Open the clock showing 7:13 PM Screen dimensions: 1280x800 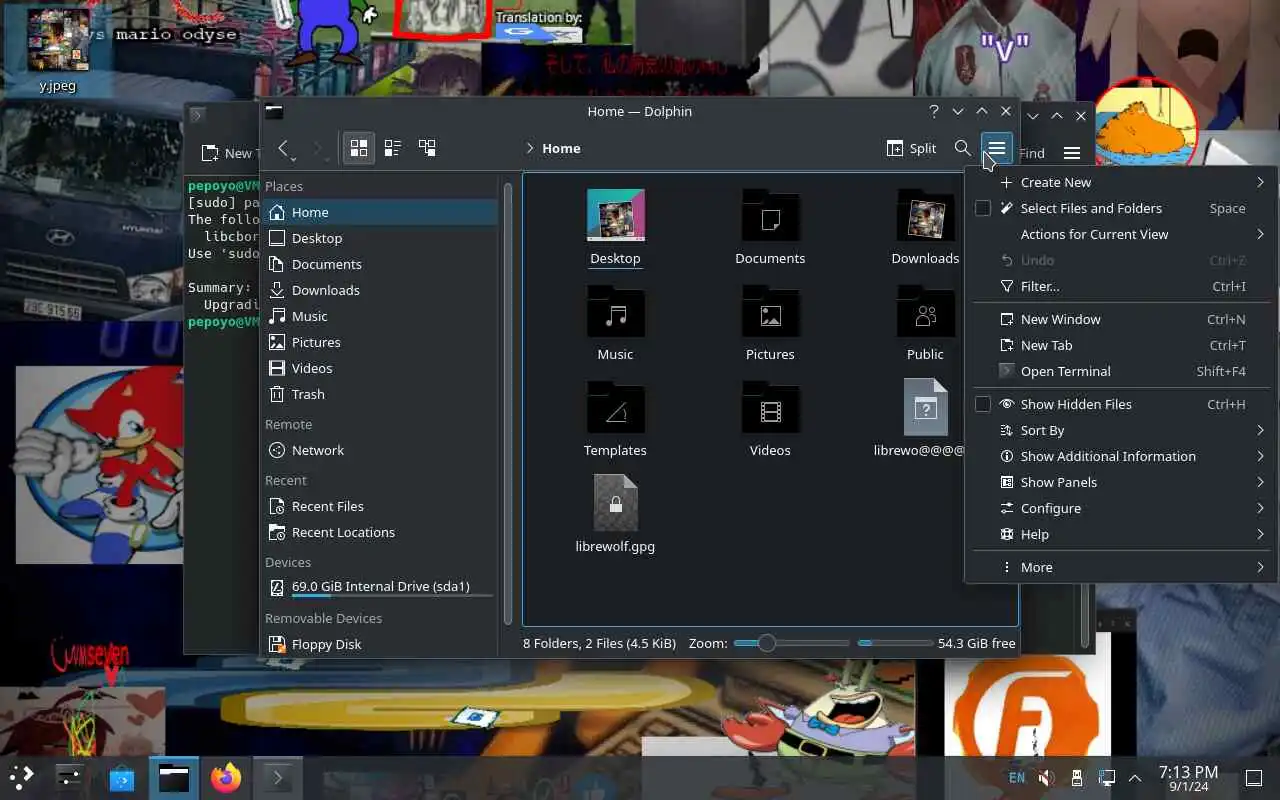coord(1188,777)
